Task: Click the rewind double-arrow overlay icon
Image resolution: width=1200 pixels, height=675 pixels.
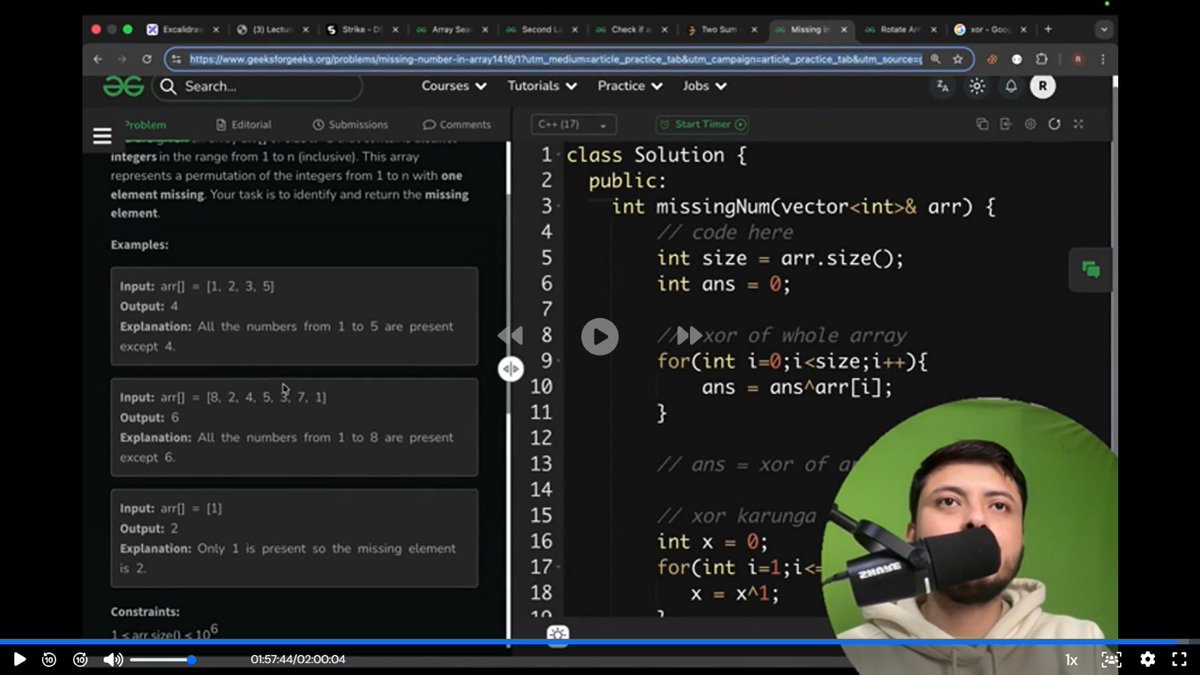Action: pos(510,336)
